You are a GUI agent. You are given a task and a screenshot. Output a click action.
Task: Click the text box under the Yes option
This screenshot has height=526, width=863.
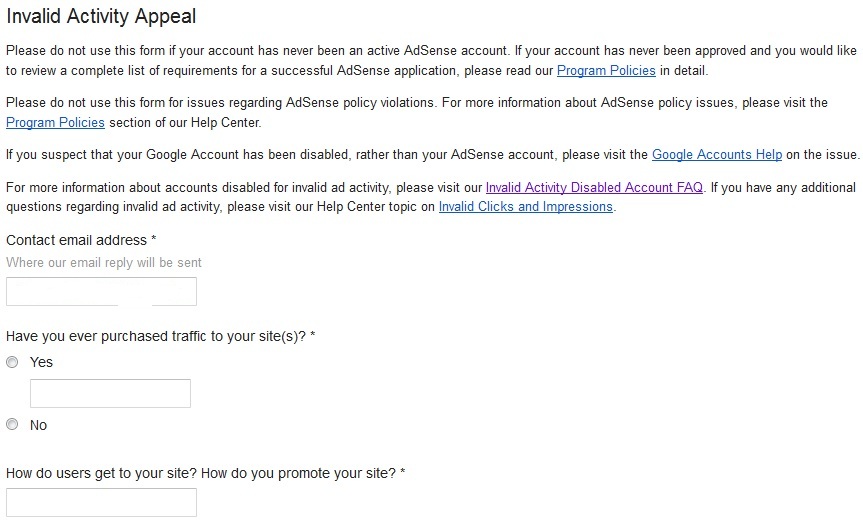pyautogui.click(x=110, y=393)
